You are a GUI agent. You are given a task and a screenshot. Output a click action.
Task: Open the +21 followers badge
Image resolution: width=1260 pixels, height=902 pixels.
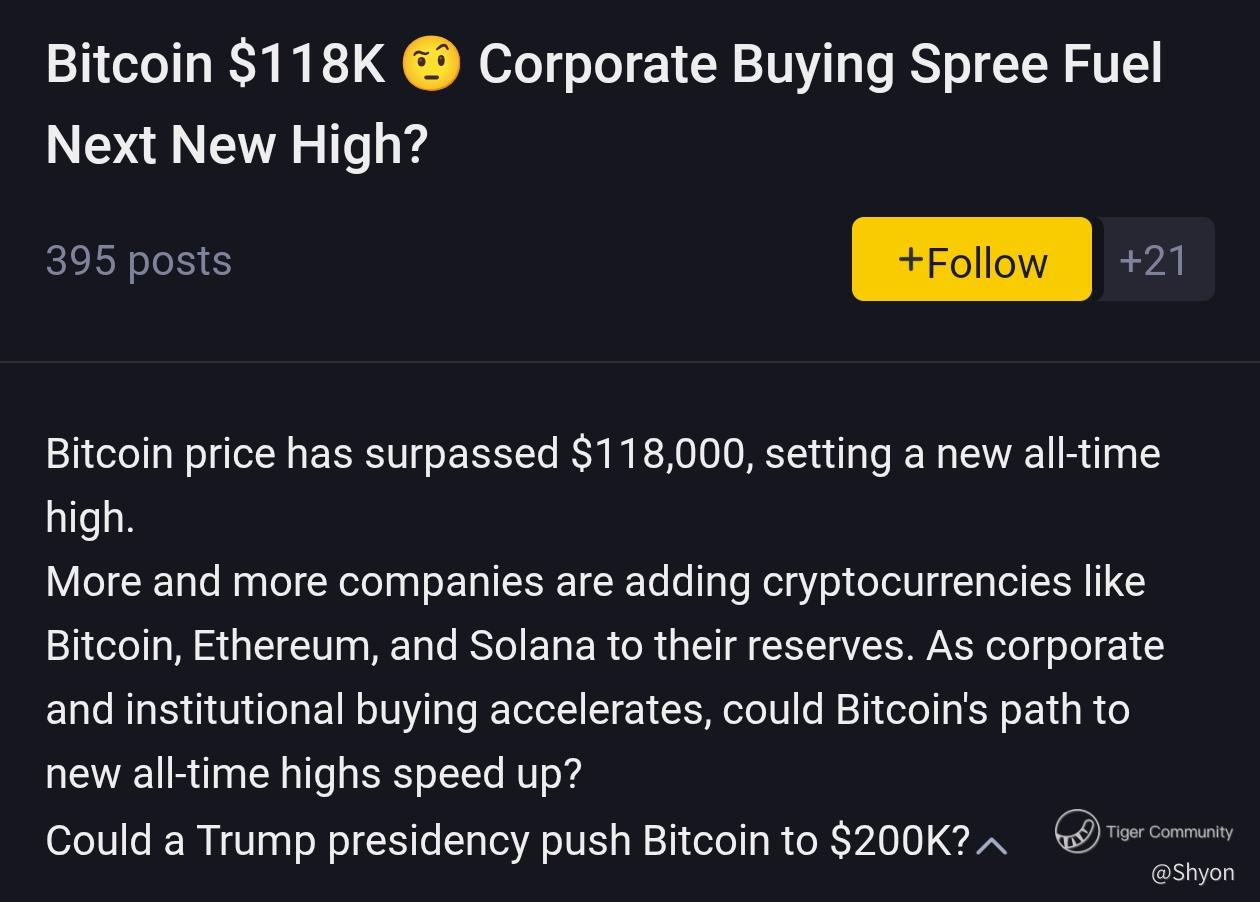1153,260
